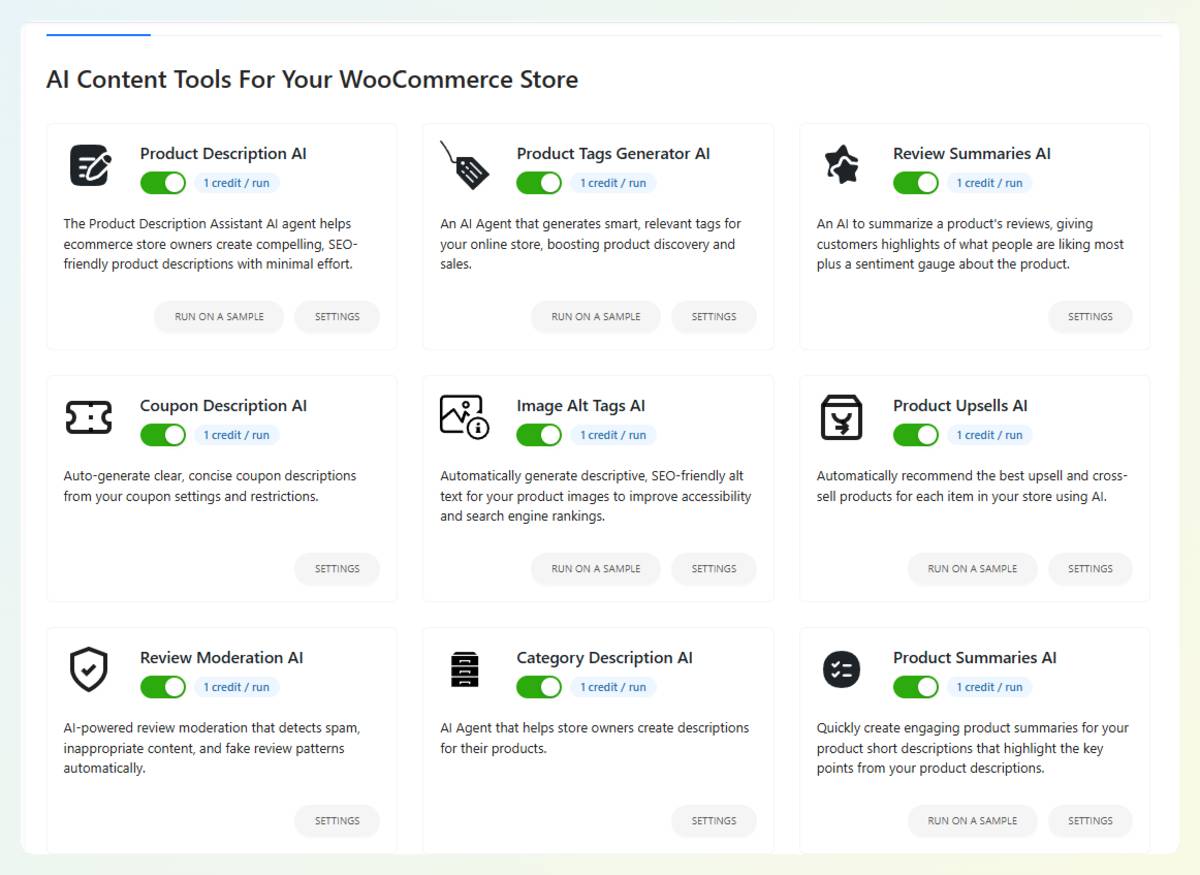Switch off Coupon Description AI
Viewport: 1200px width, 875px height.
(x=163, y=435)
